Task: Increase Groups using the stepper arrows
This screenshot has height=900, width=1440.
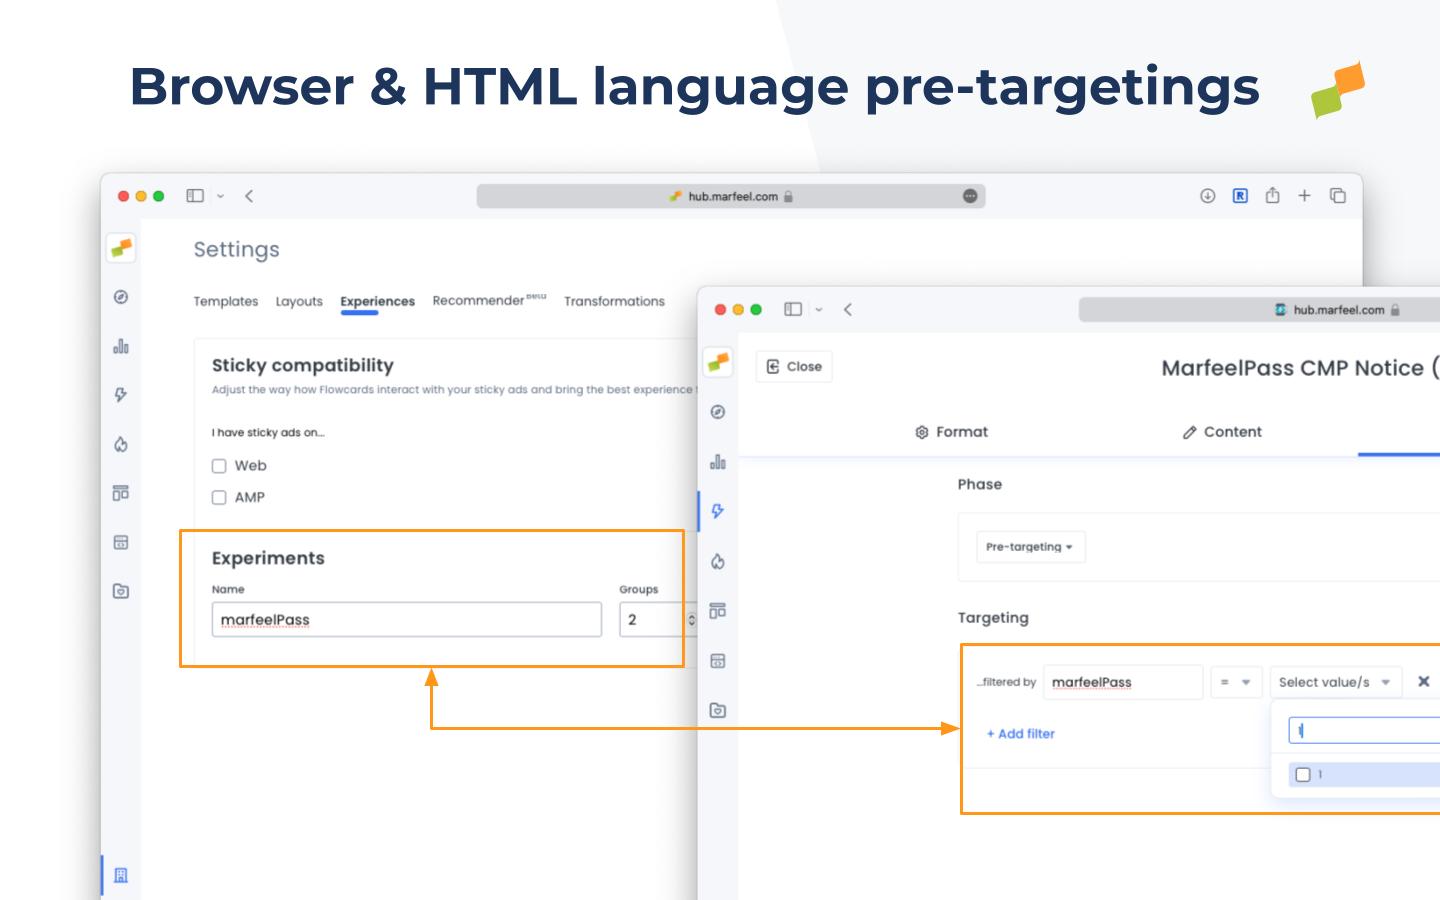Action: [689, 619]
